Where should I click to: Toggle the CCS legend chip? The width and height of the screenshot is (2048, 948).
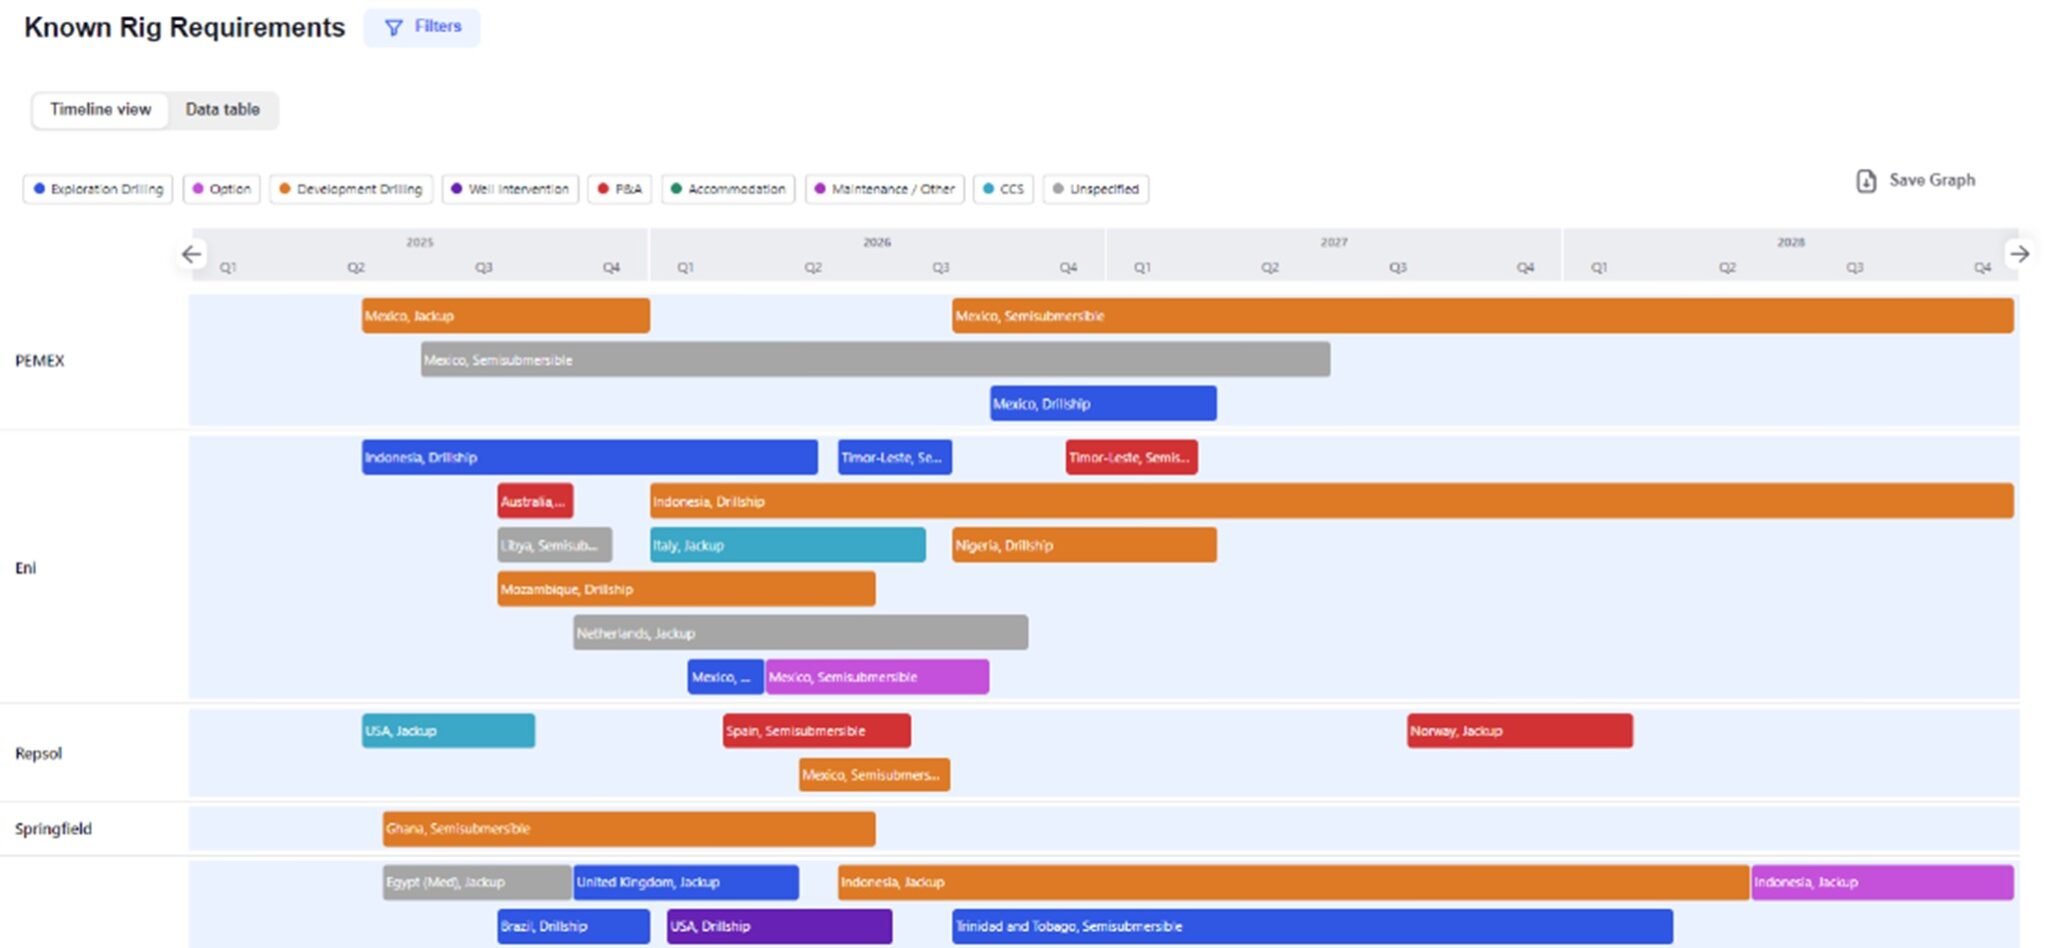click(x=1003, y=189)
